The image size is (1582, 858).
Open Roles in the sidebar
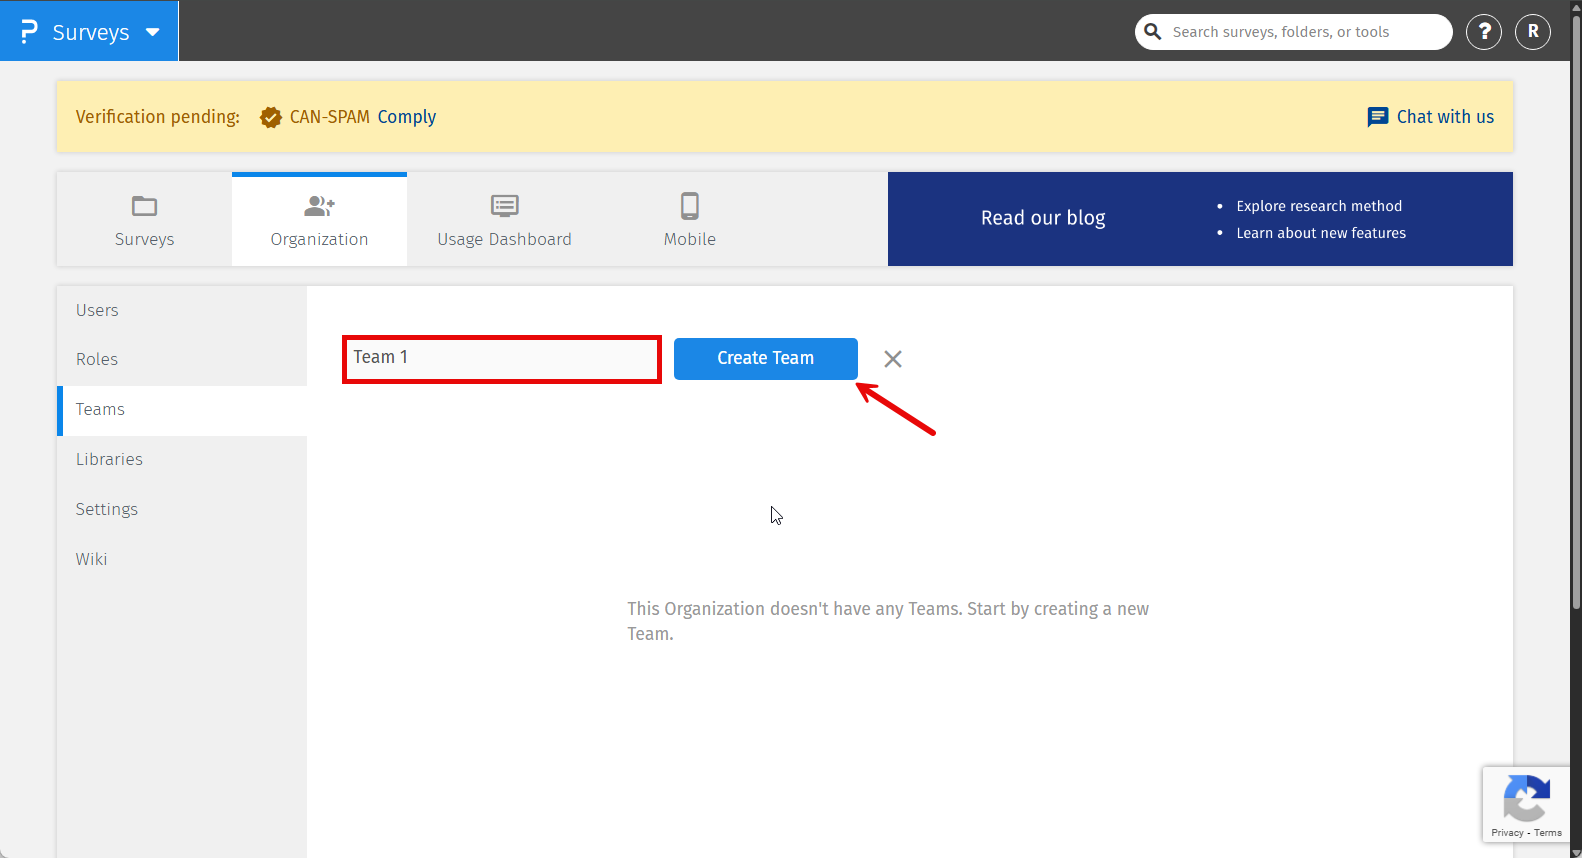182,359
